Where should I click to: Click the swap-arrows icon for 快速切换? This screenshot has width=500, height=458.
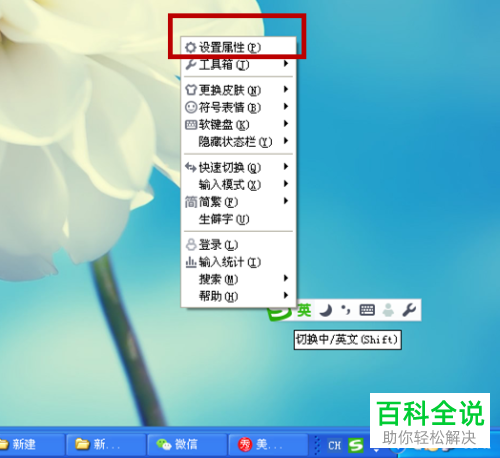191,167
